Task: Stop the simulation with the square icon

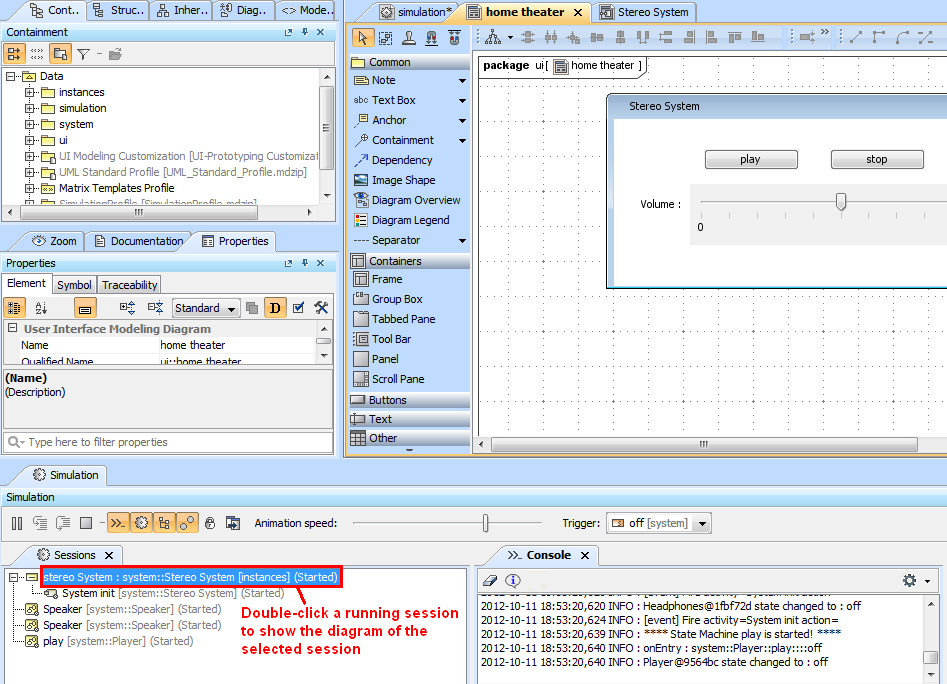Action: point(86,522)
